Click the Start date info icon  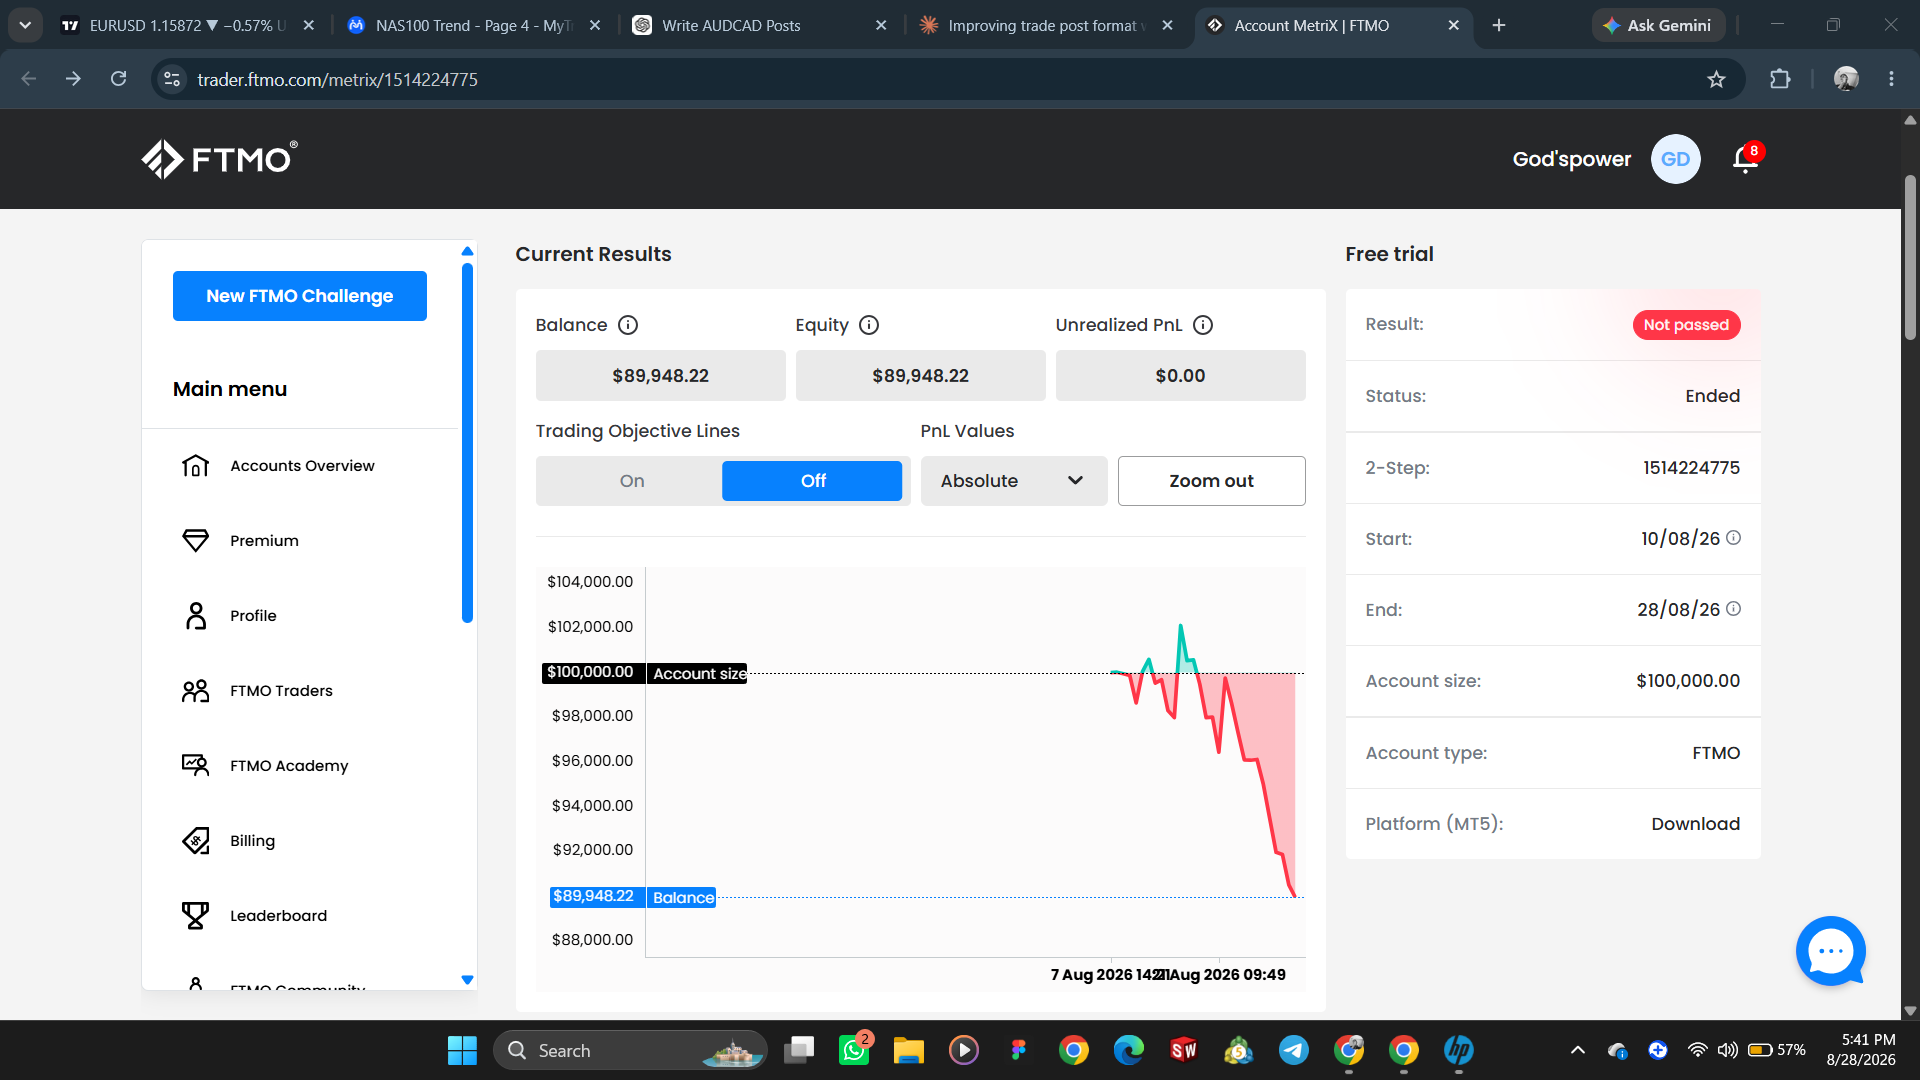1734,538
